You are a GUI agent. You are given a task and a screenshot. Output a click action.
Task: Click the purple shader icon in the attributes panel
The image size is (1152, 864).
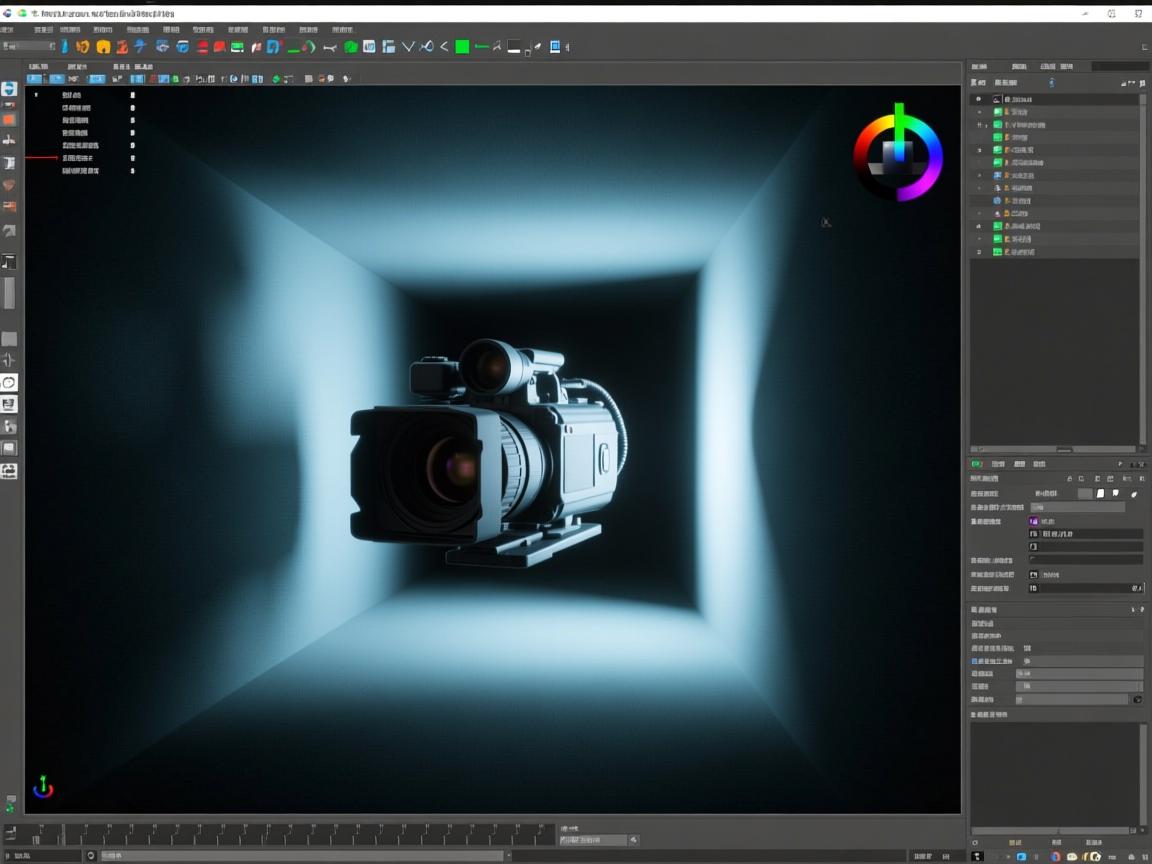[1033, 521]
